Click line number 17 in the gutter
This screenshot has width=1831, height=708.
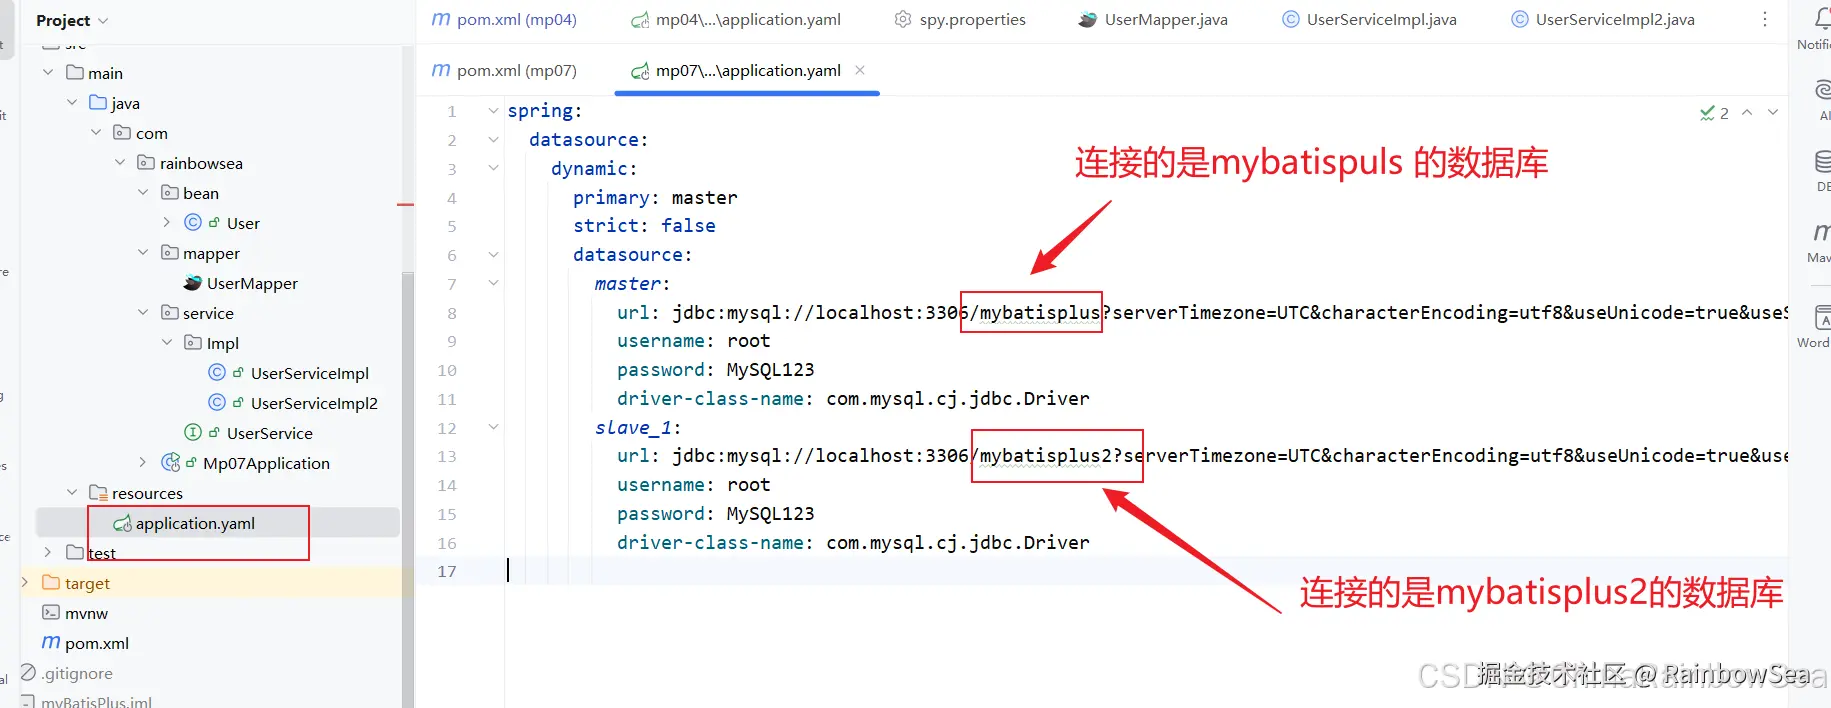coord(447,571)
